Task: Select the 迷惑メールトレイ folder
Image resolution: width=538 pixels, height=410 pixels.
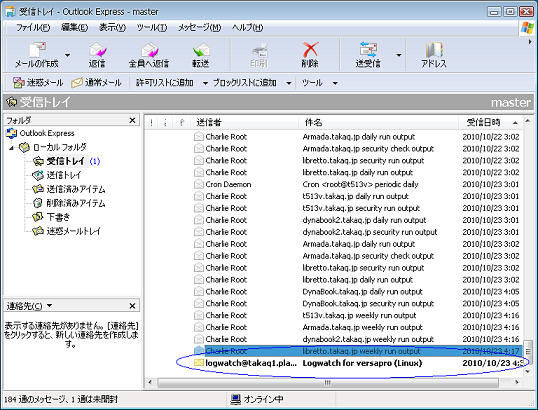Action: pyautogui.click(x=67, y=231)
